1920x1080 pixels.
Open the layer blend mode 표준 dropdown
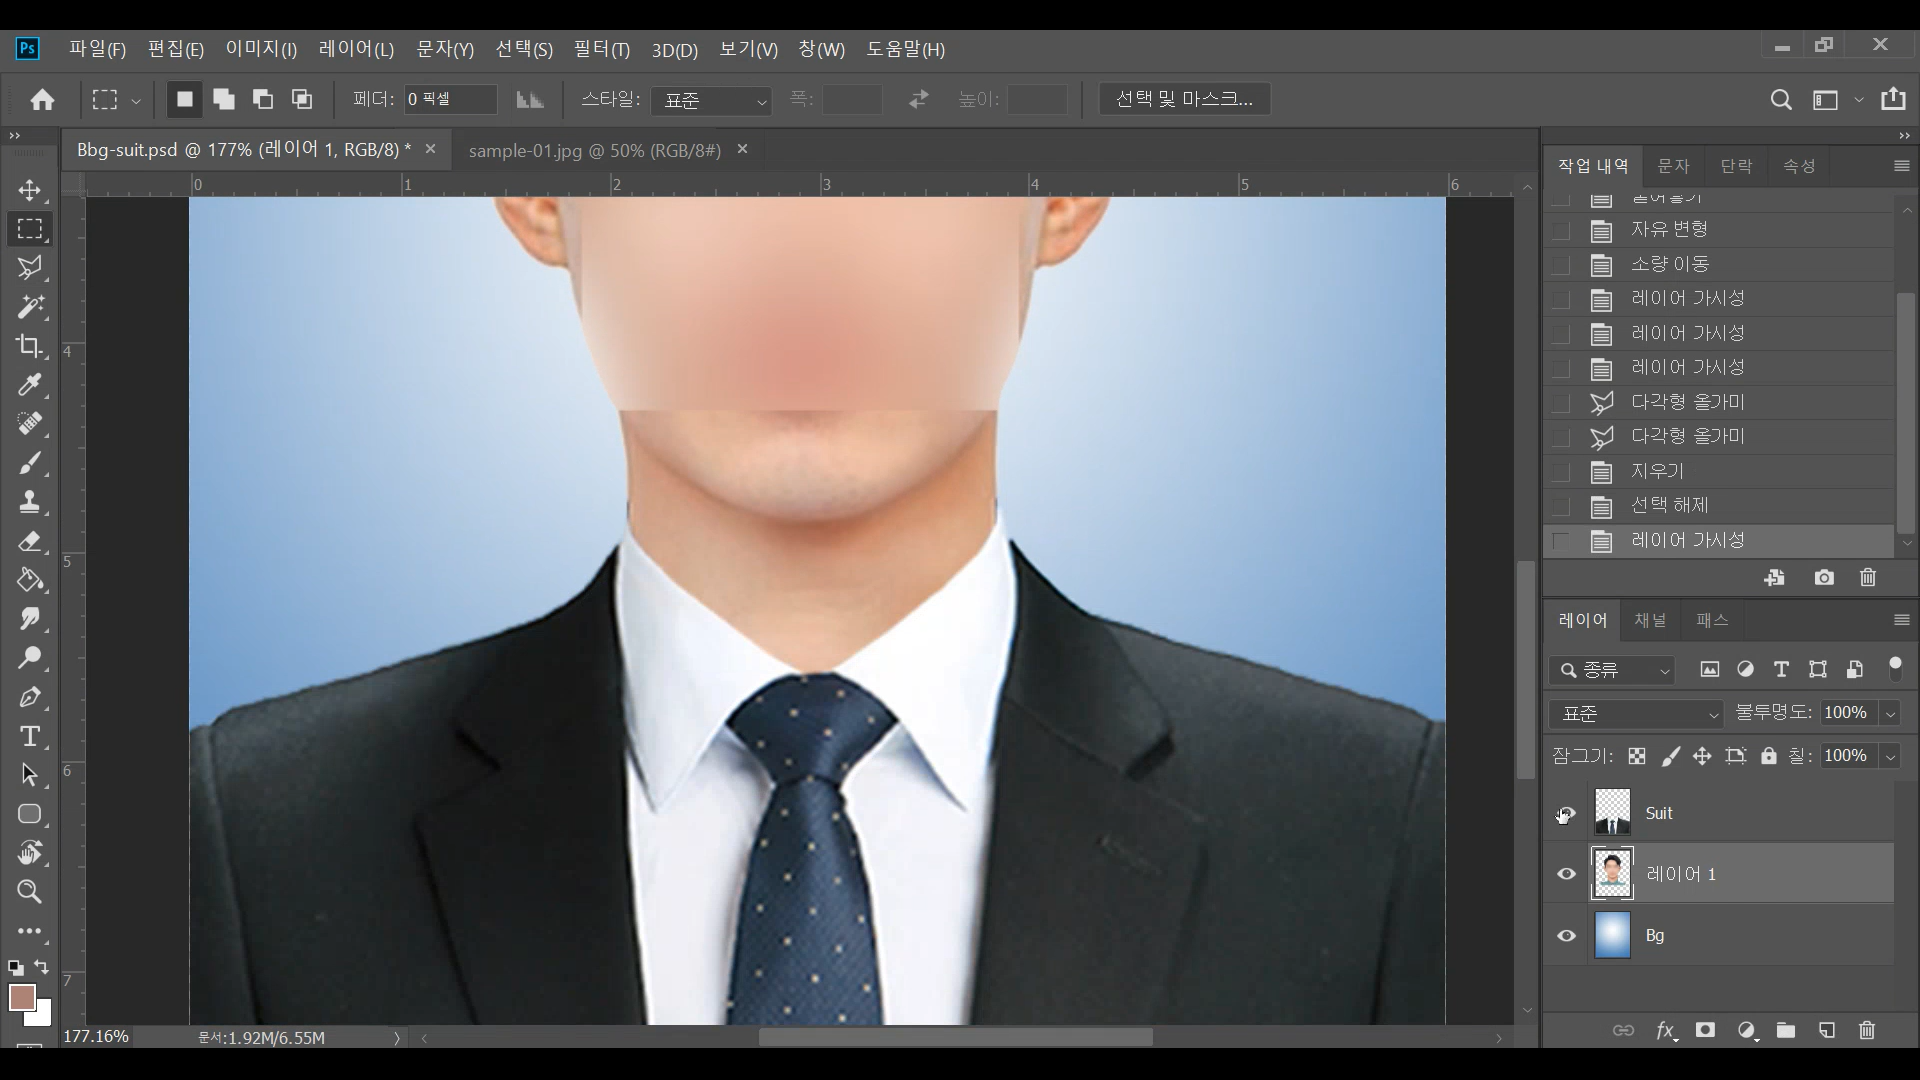point(1636,714)
